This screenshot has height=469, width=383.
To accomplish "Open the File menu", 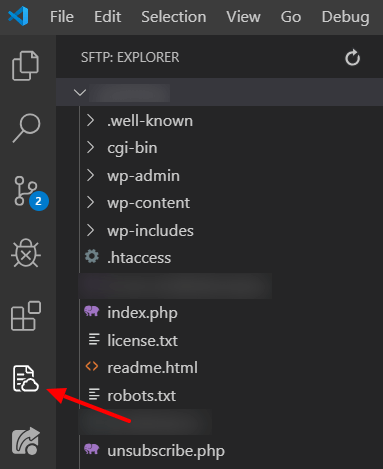I will pyautogui.click(x=62, y=17).
